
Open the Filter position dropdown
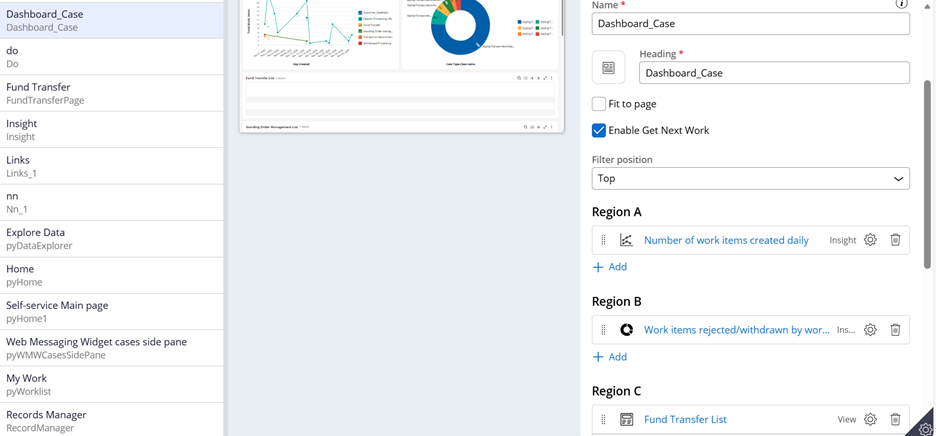point(750,179)
